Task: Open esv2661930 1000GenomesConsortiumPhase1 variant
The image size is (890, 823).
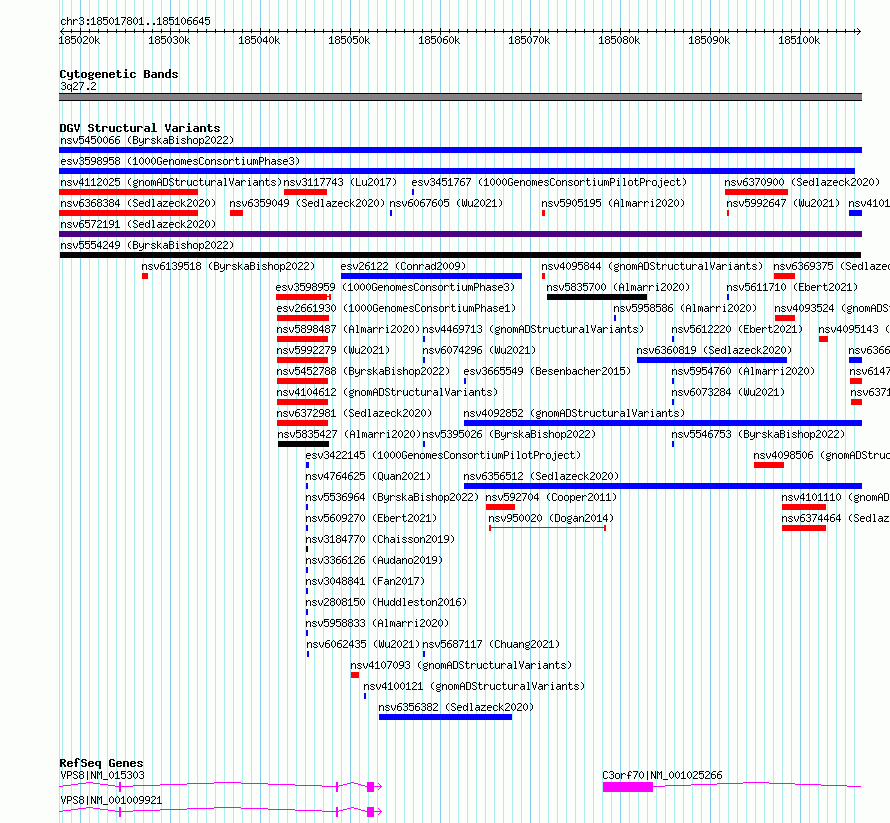Action: [396, 308]
